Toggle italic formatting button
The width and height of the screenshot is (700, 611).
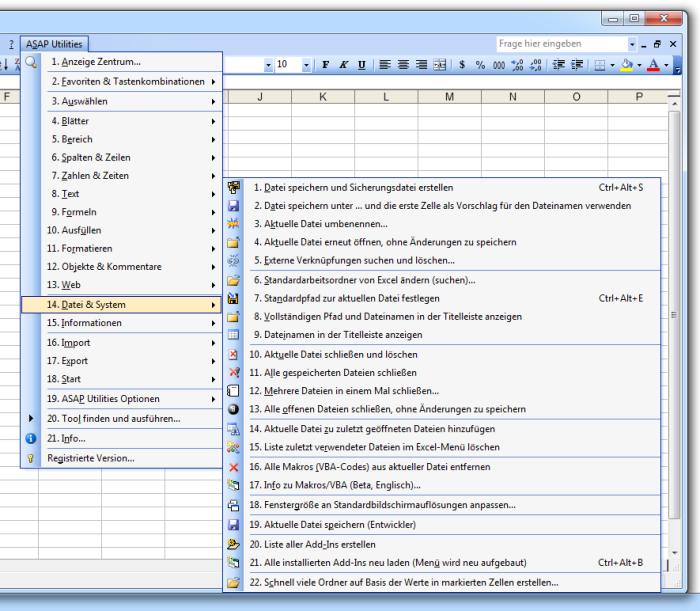pos(343,65)
